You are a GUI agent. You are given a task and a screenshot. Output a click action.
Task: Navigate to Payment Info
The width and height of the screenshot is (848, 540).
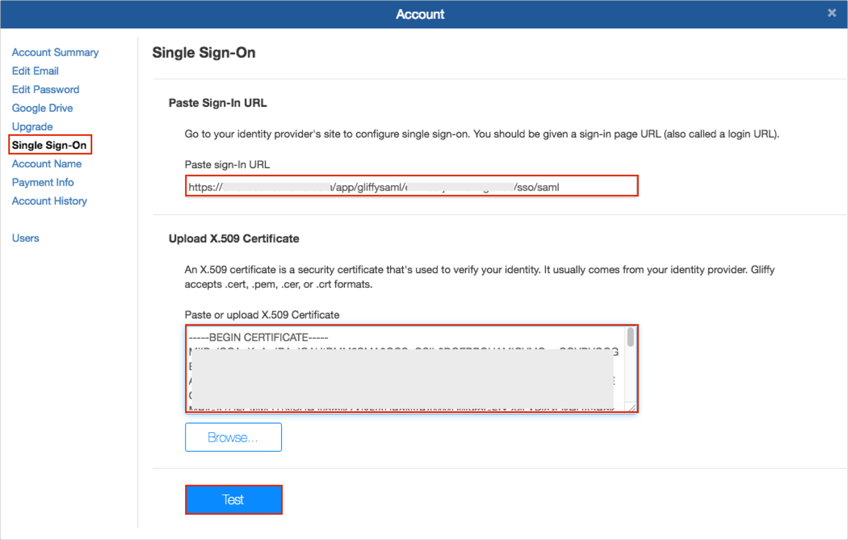[43, 182]
